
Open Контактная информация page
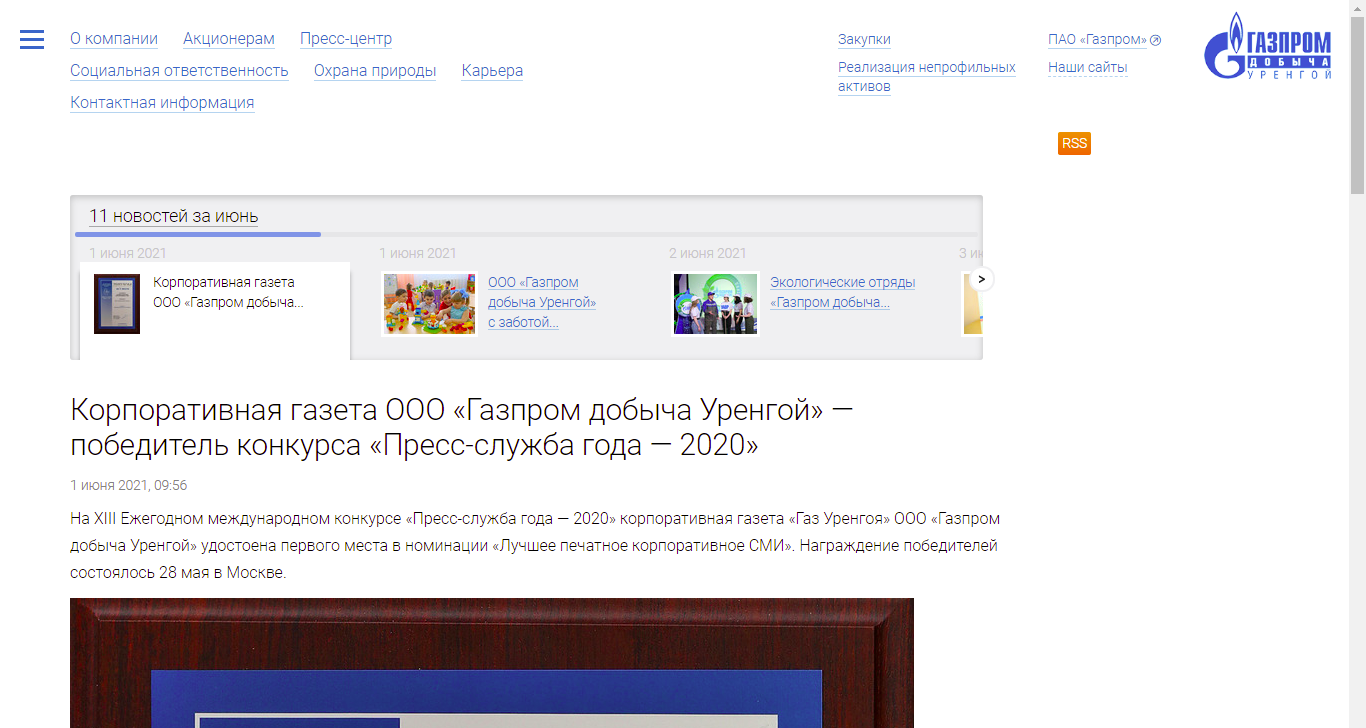[162, 103]
